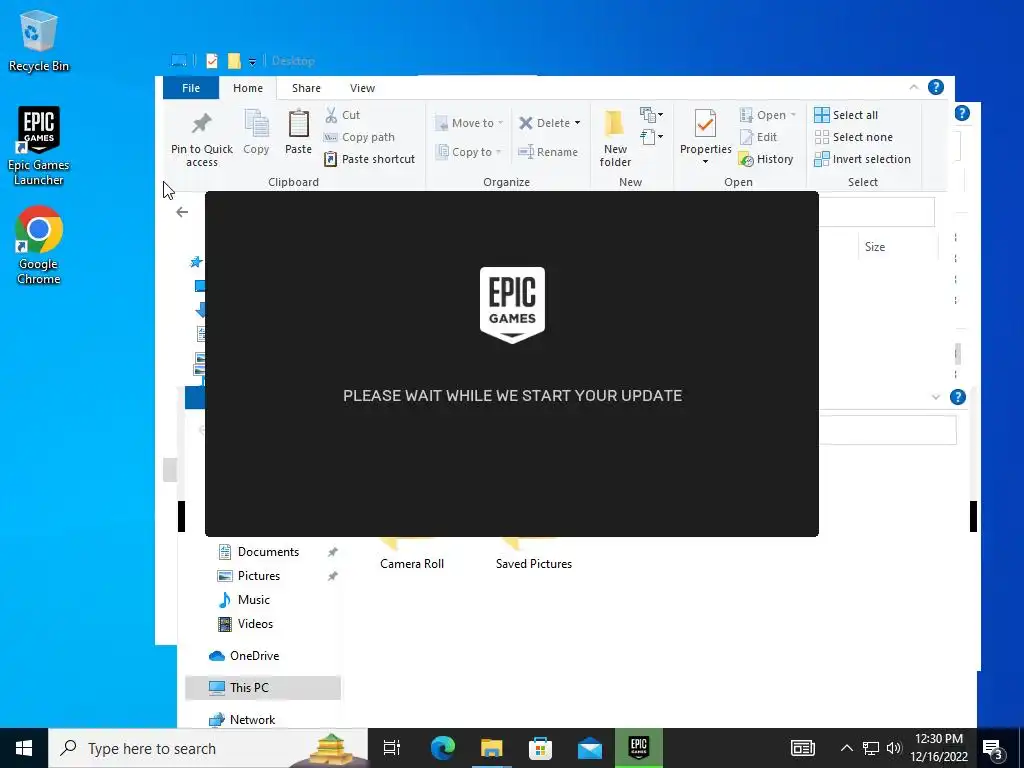Viewport: 1024px width, 768px height.
Task: Switch to the View ribbon tab
Action: tap(362, 88)
